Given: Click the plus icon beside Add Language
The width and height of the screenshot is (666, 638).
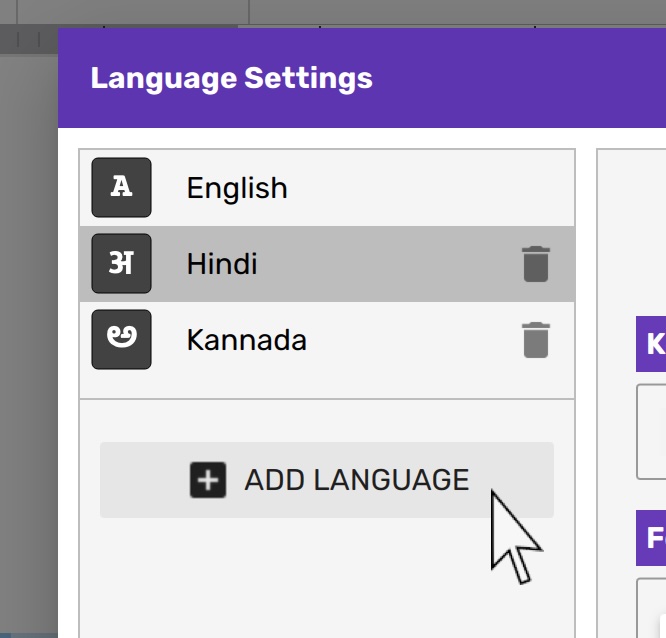Looking at the screenshot, I should pyautogui.click(x=208, y=480).
